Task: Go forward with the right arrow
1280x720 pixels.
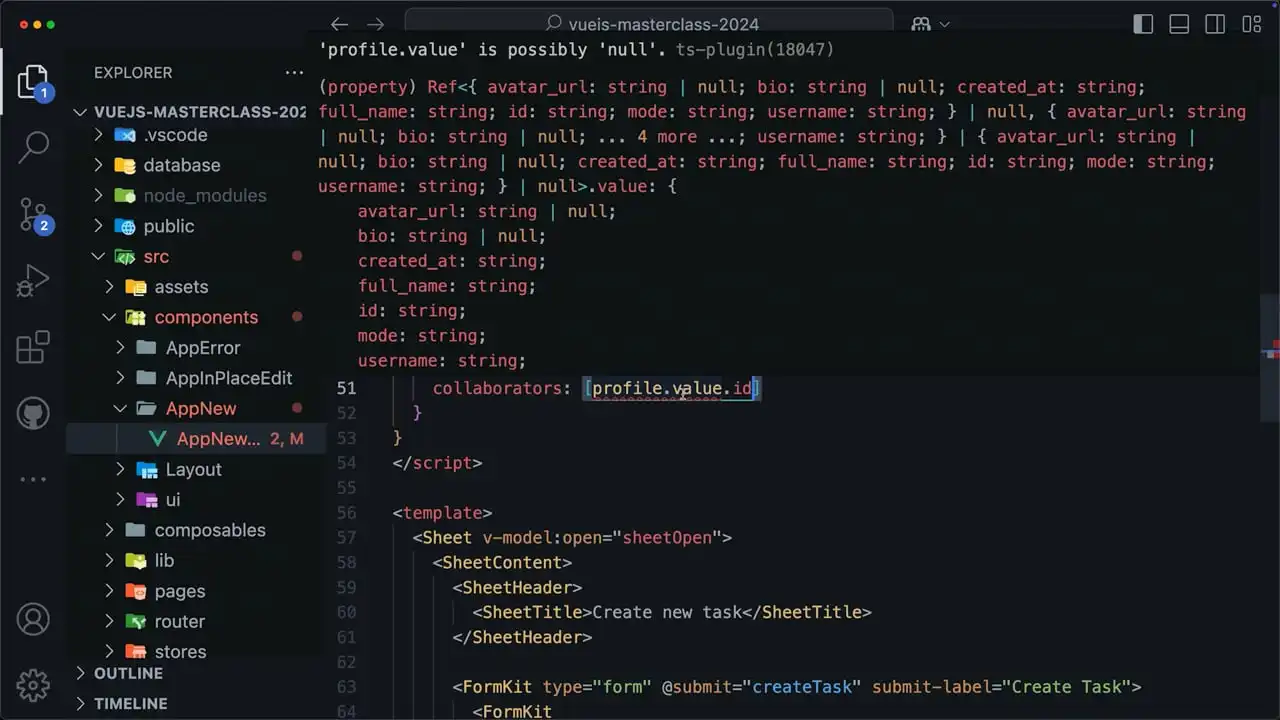Action: pos(375,24)
